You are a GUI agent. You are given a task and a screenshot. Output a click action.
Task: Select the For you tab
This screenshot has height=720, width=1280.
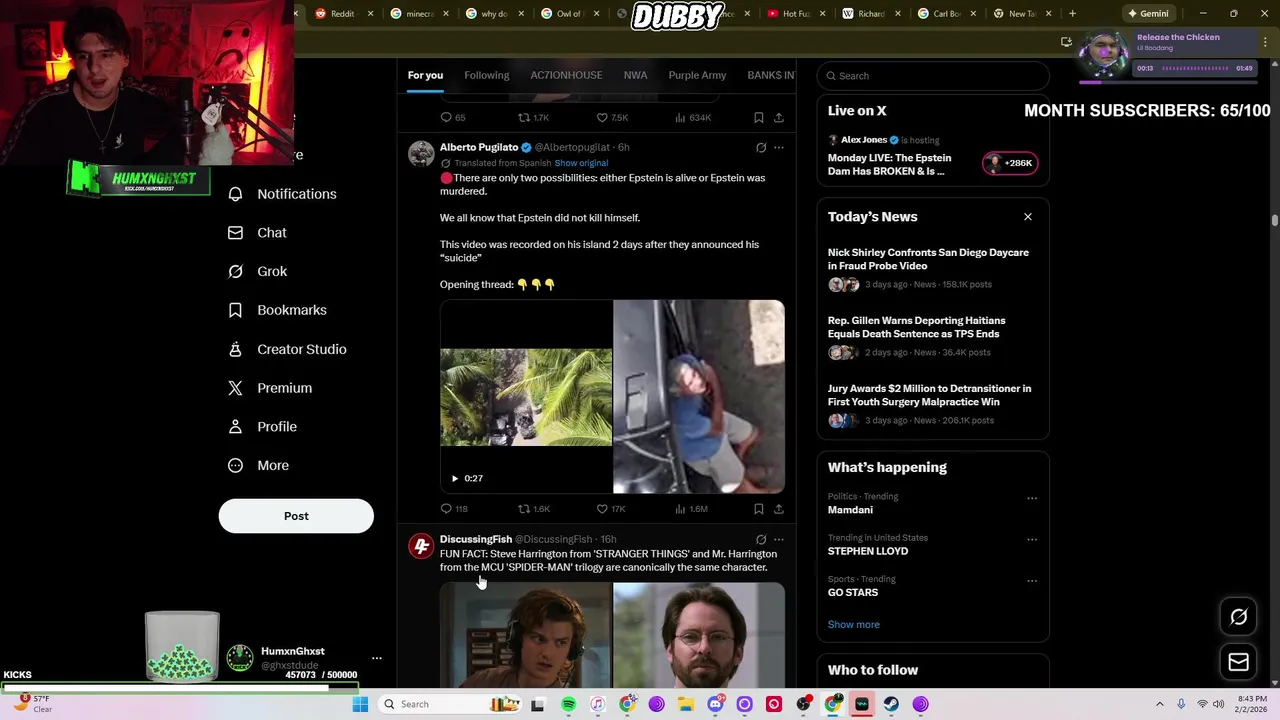point(425,76)
